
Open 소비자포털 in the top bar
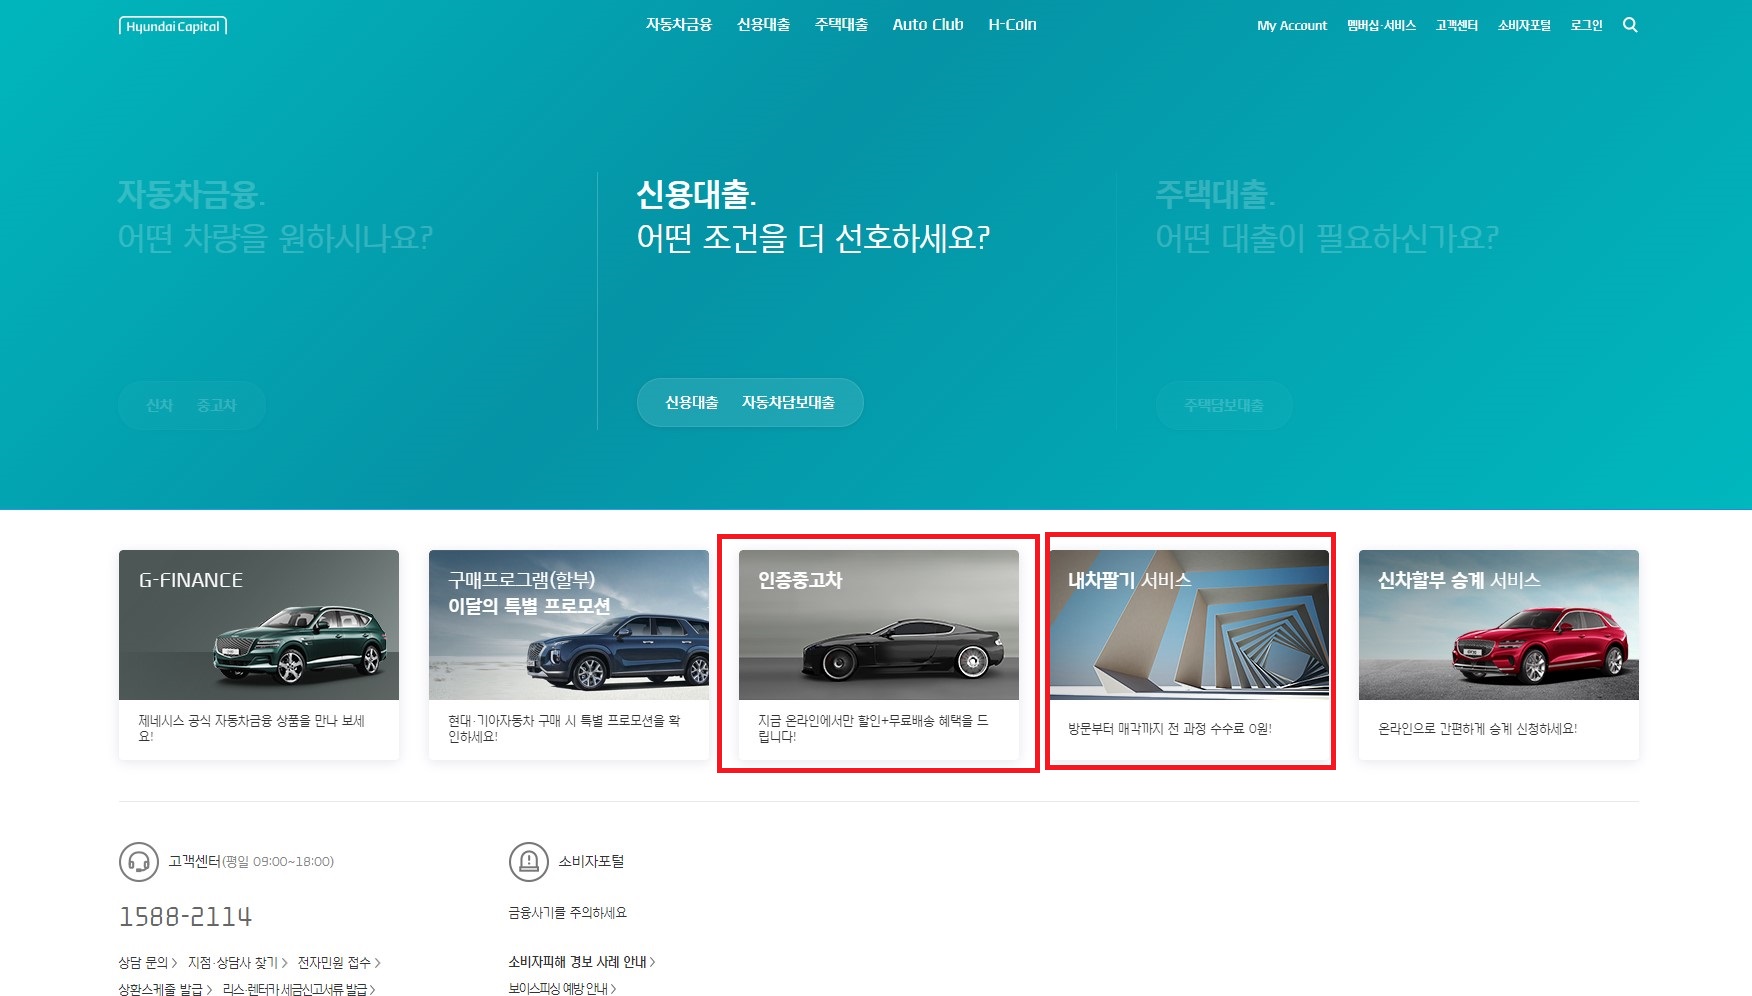pyautogui.click(x=1524, y=26)
